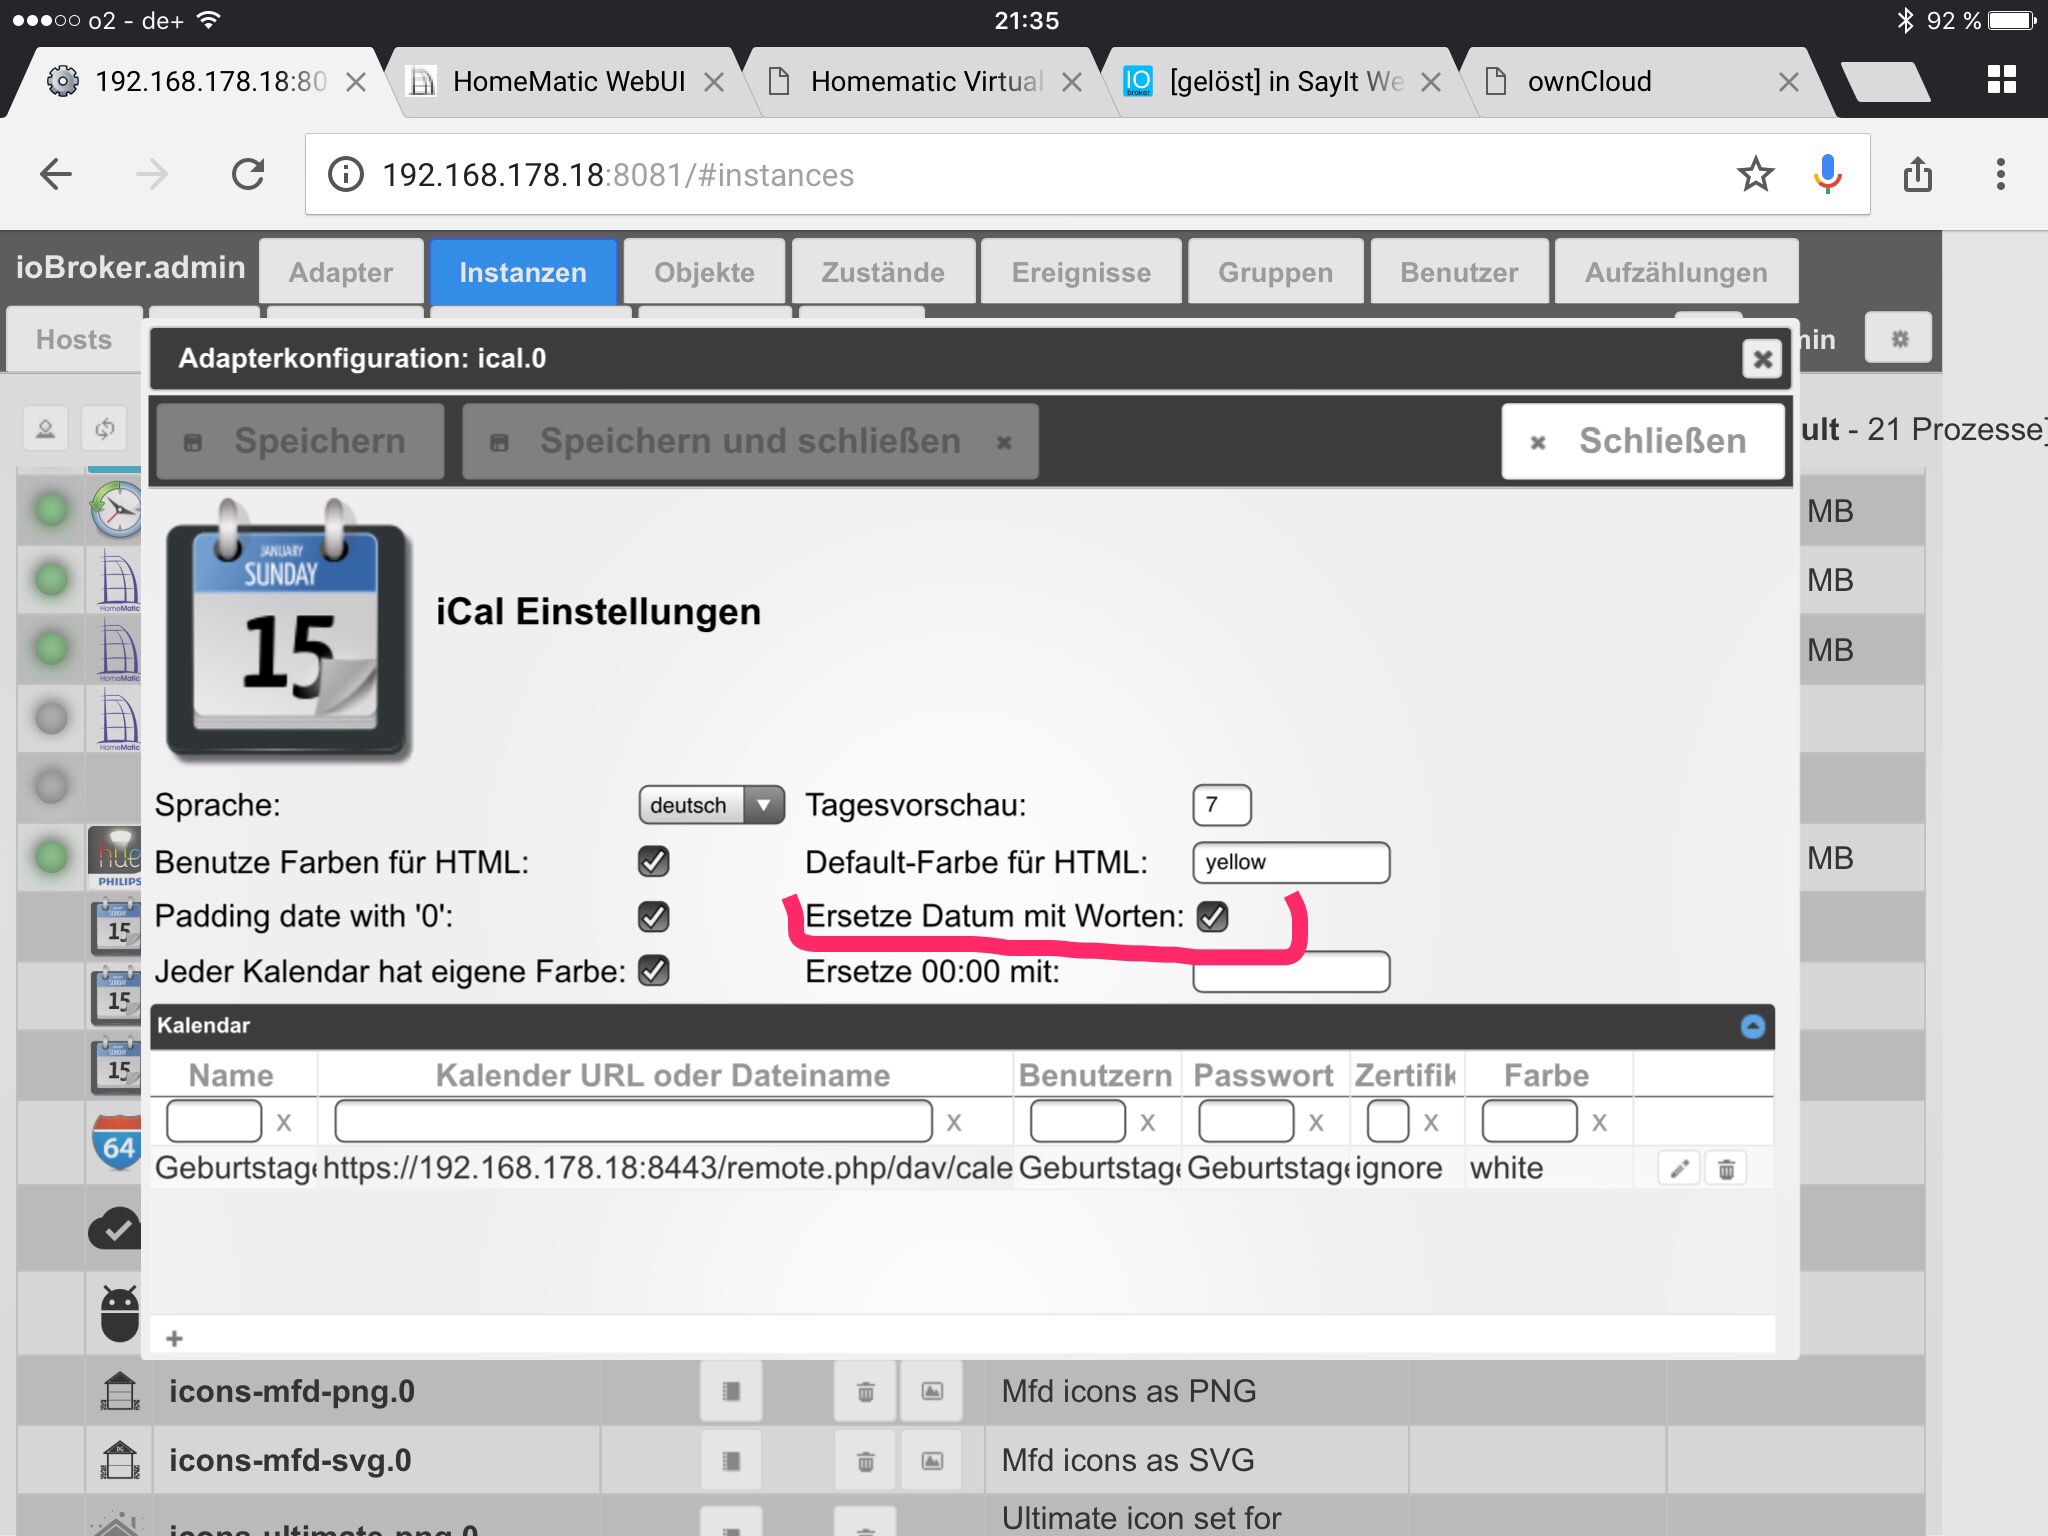Open the three-dot browser menu
Screen dimensions: 2048x1536
tap(2000, 175)
